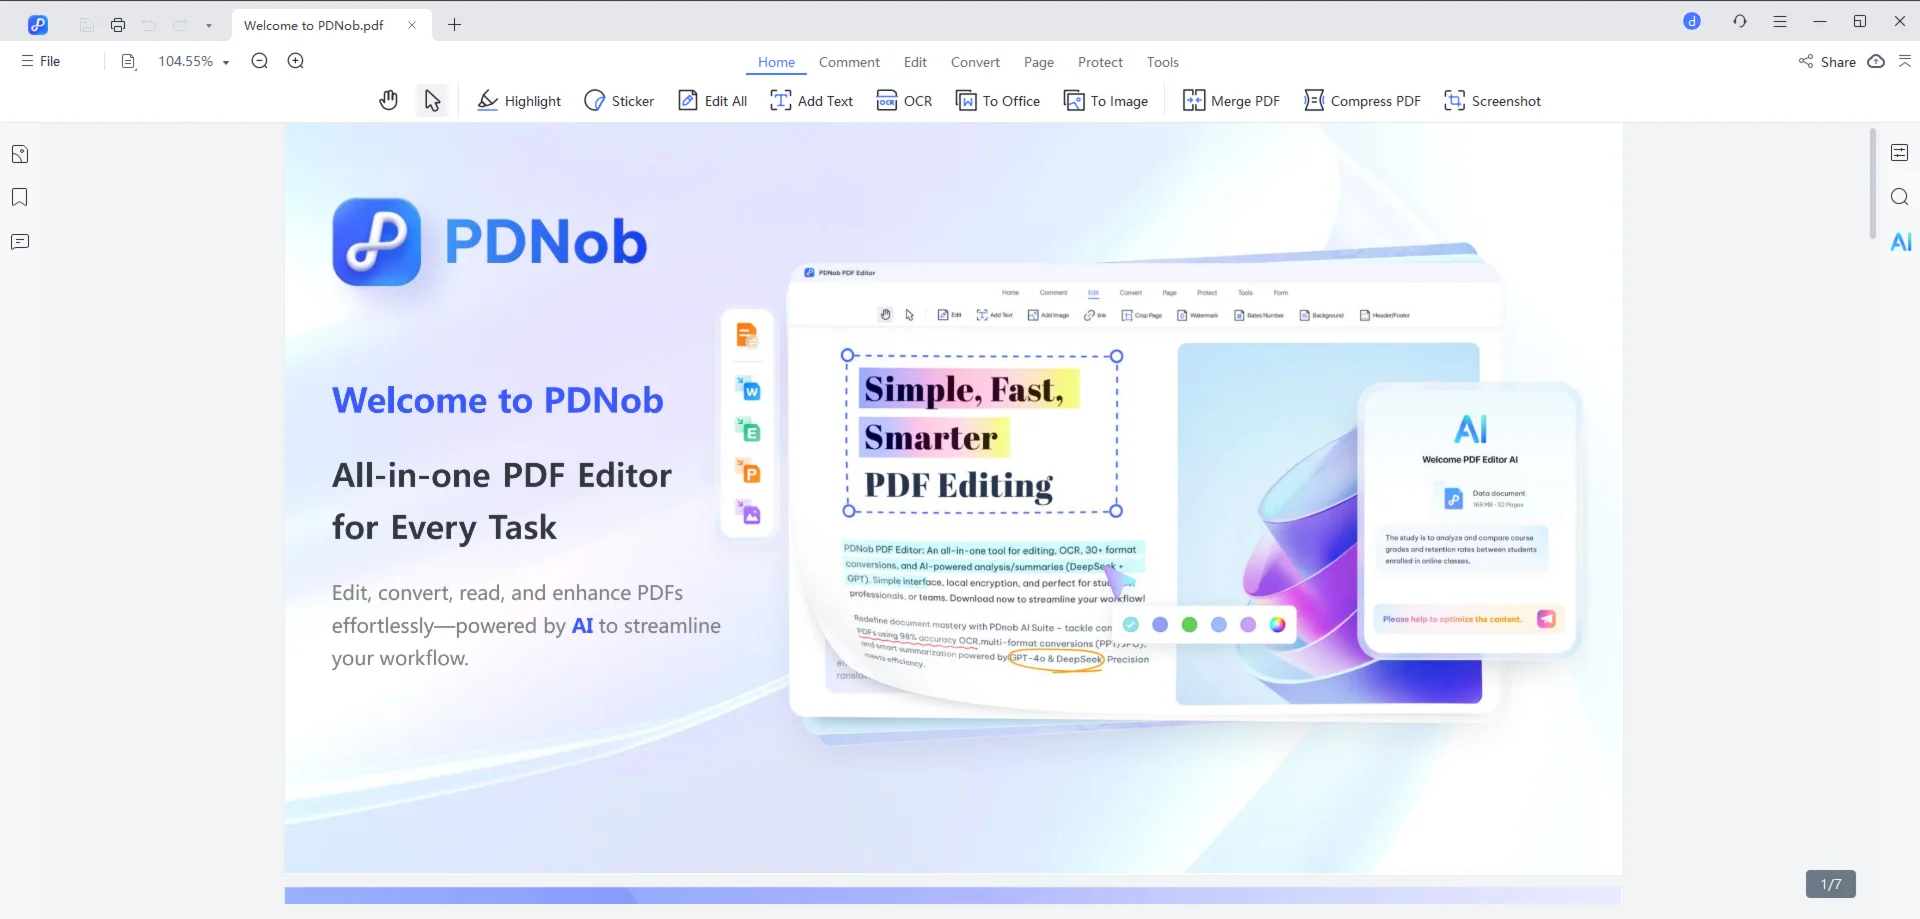Open the comments list panel
Image resolution: width=1920 pixels, height=919 pixels.
[x=20, y=242]
